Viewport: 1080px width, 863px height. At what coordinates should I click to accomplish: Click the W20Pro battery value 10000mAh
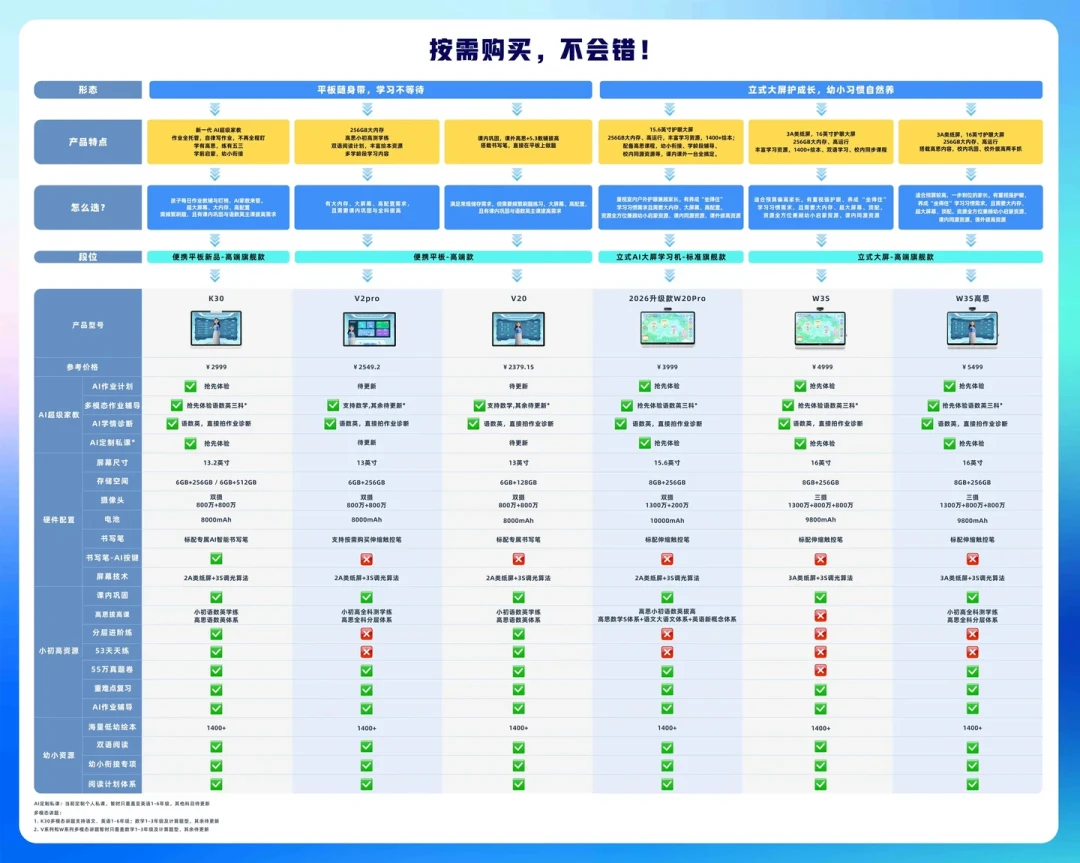coord(667,521)
